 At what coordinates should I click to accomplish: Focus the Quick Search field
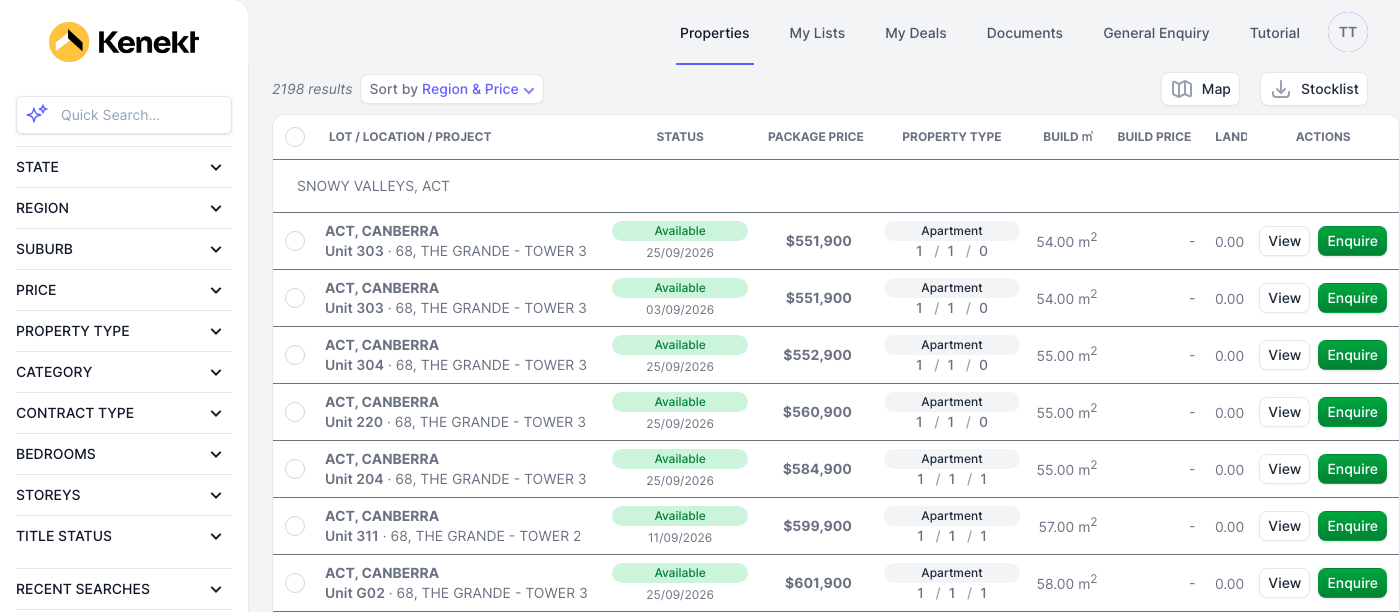click(x=124, y=115)
